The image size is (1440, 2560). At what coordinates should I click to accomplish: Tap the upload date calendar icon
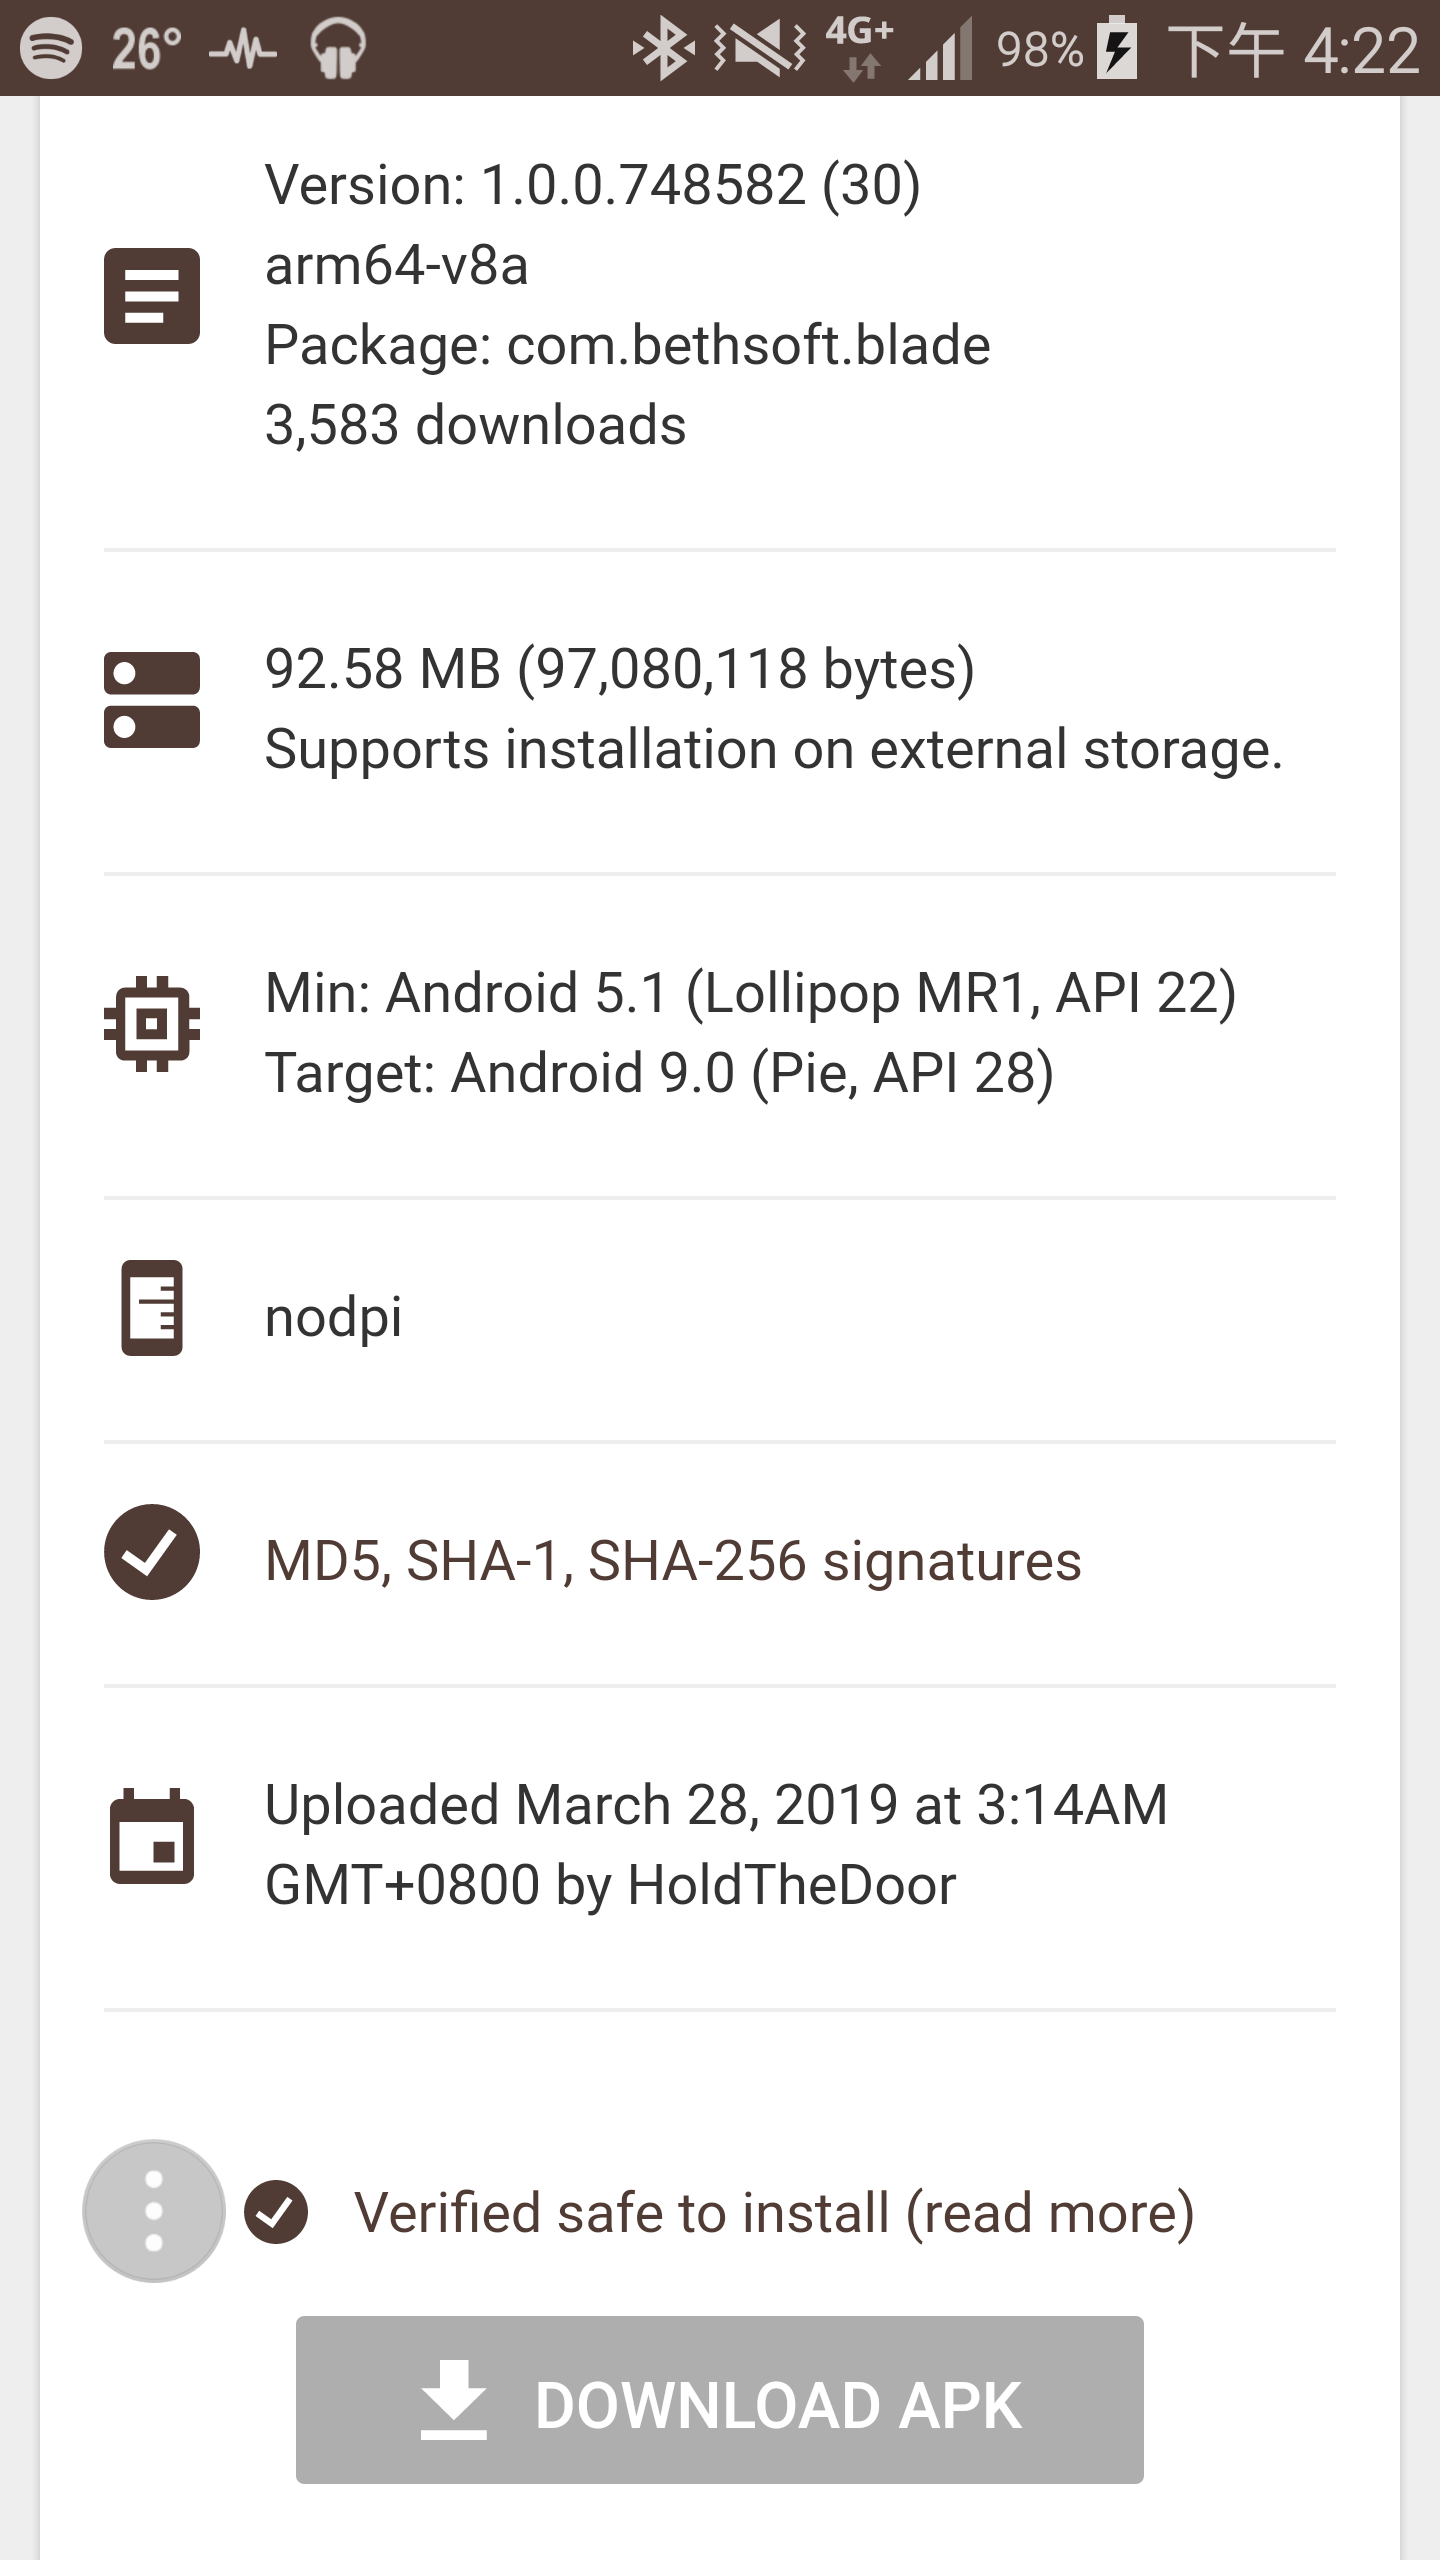152,1836
